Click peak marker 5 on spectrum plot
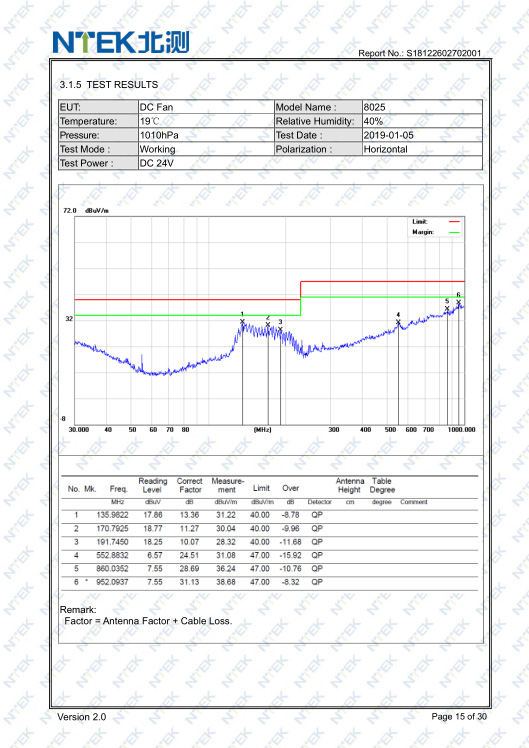Screen dimensions: 529x748 tap(447, 308)
